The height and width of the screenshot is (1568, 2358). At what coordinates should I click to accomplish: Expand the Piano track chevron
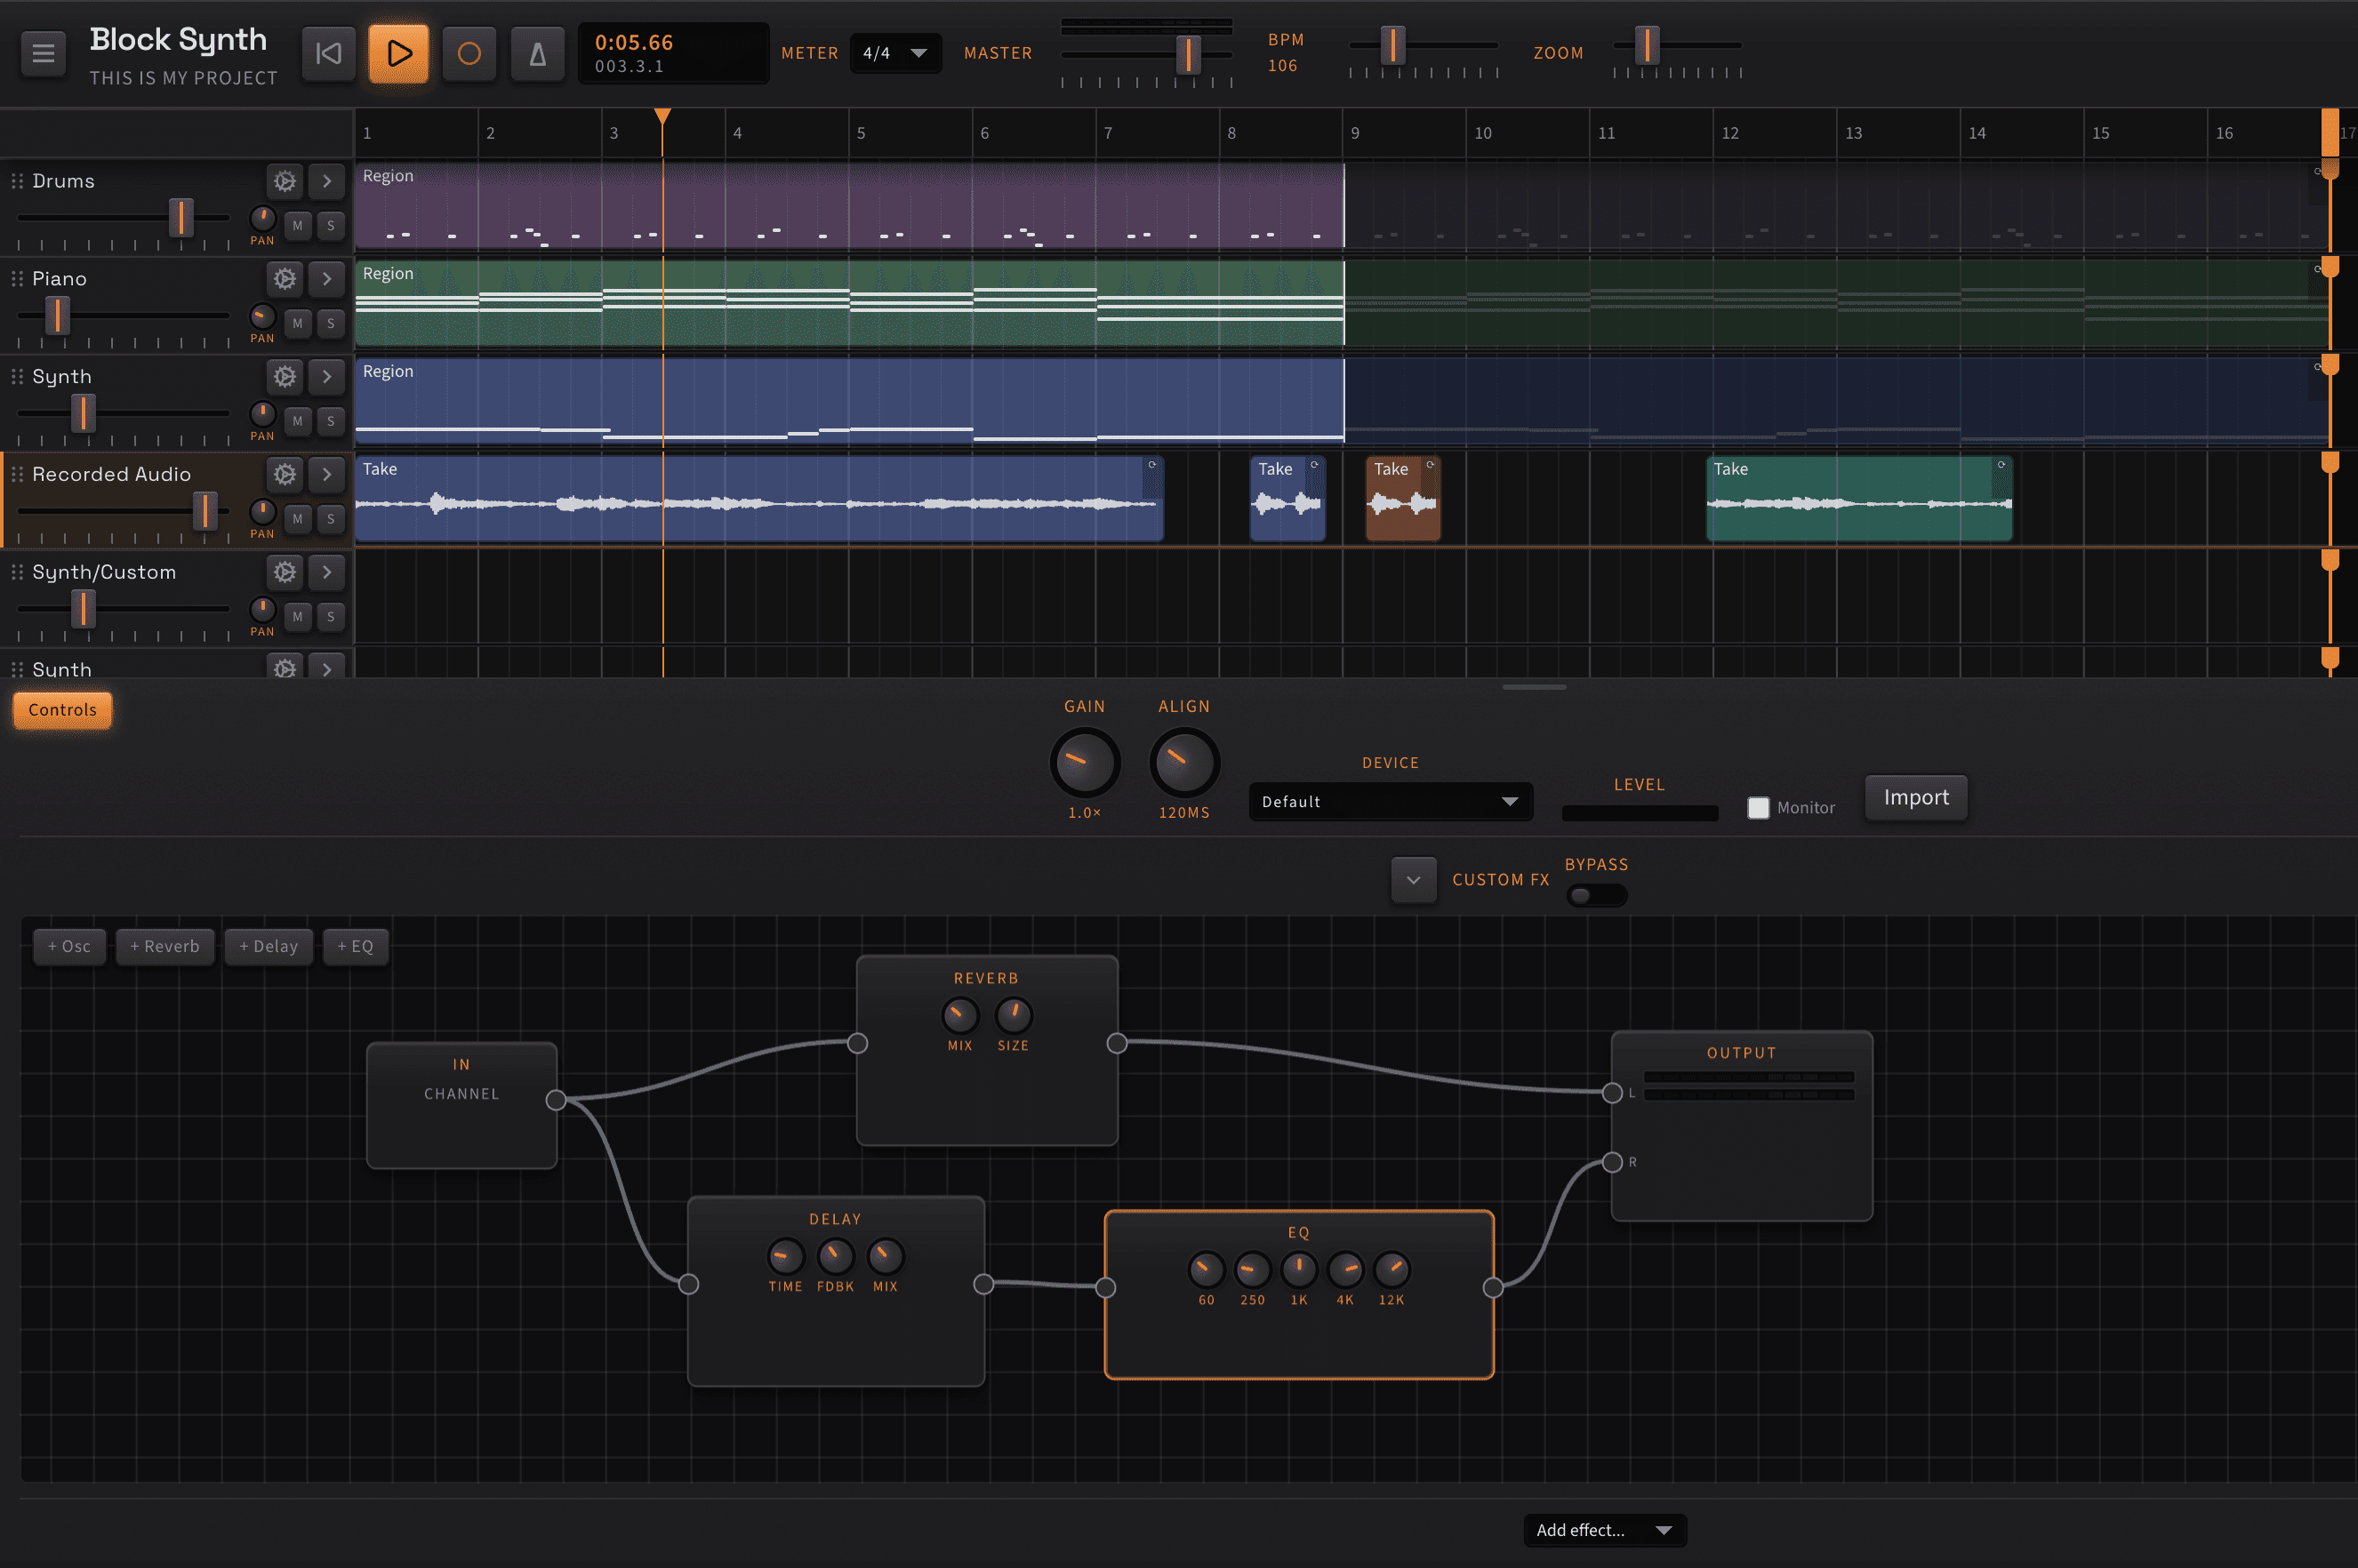tap(326, 279)
